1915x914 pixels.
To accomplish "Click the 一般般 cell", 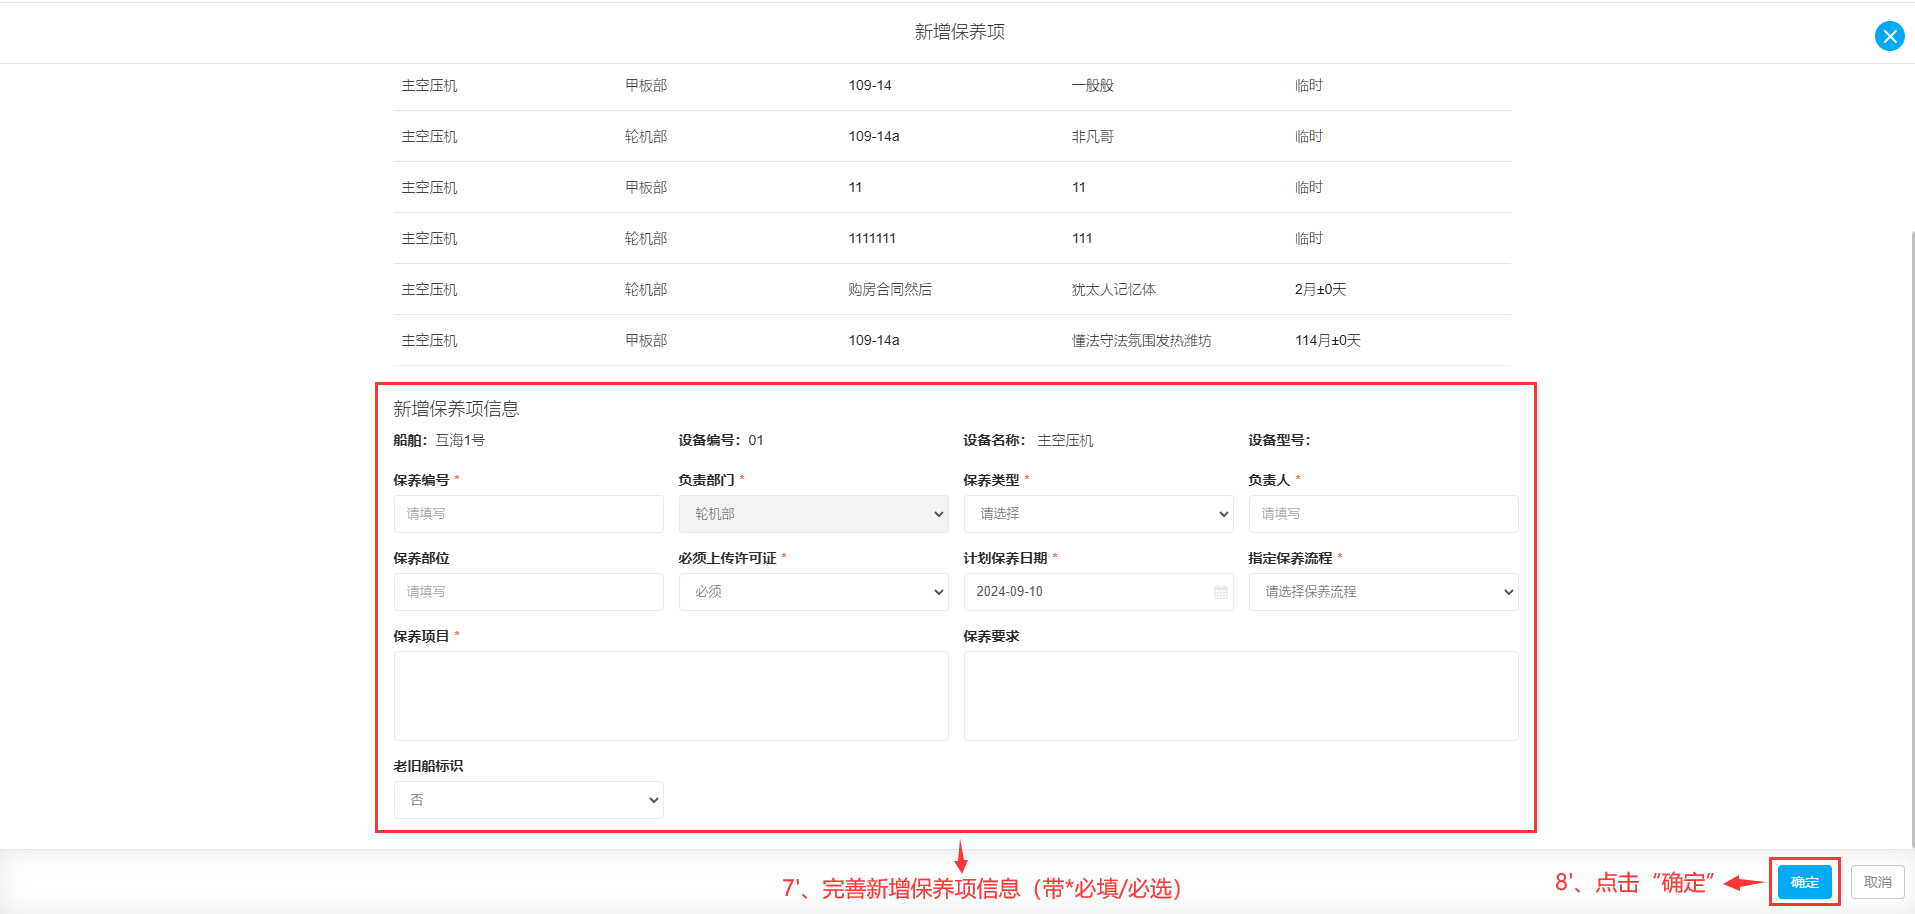I will [x=1092, y=86].
